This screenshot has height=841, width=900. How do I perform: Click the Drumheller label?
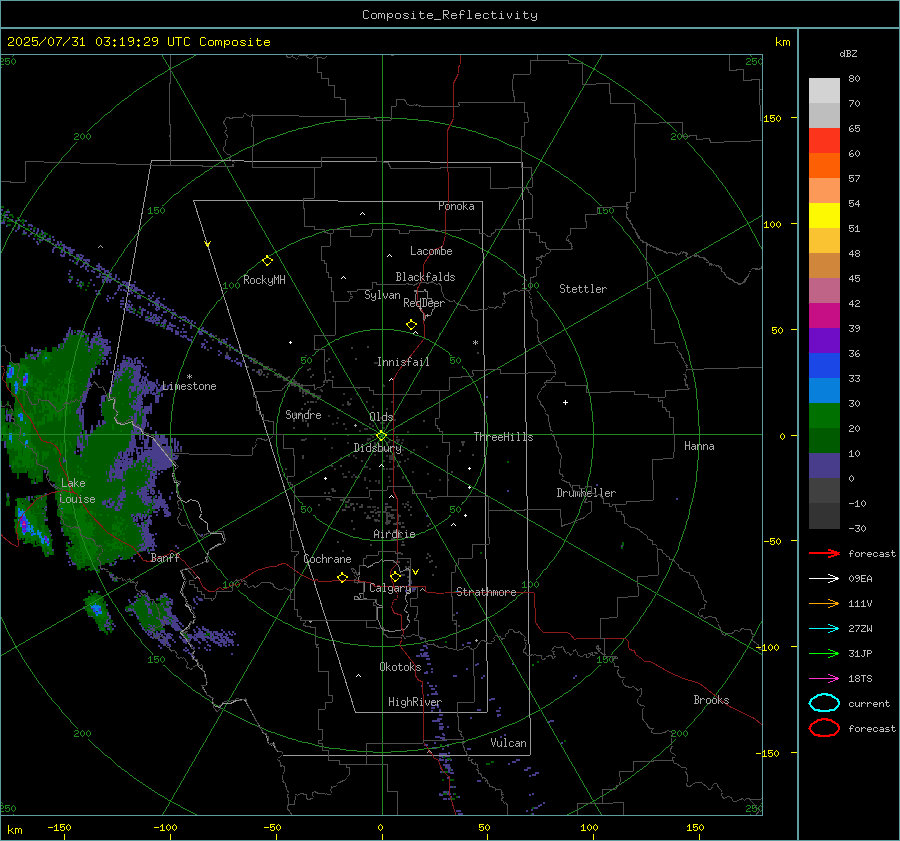(586, 493)
